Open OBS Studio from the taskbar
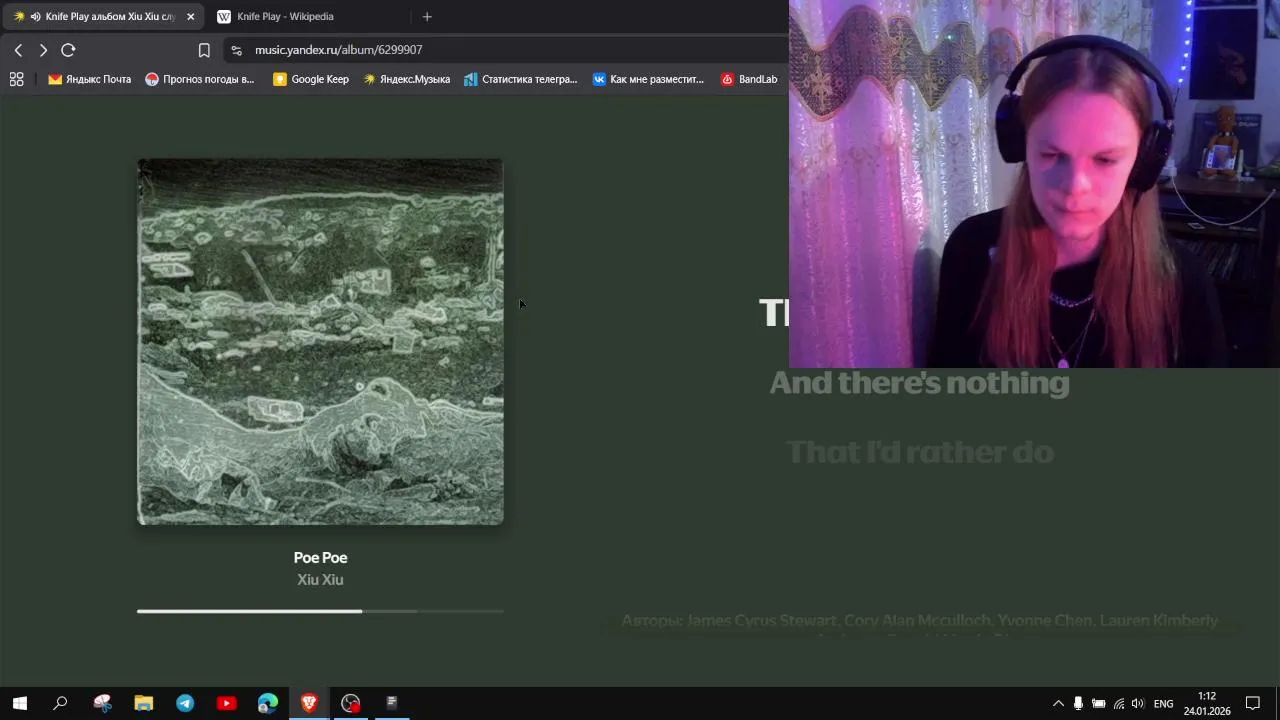 click(x=350, y=703)
